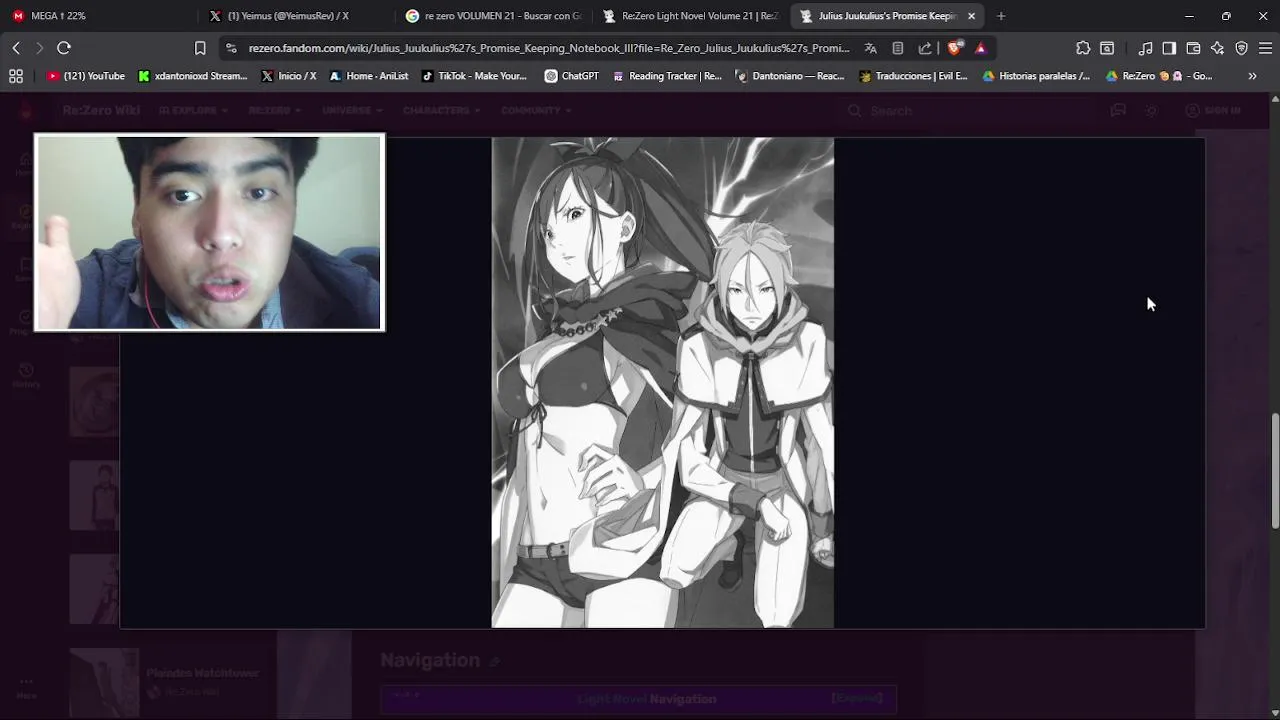The height and width of the screenshot is (720, 1280).
Task: Open the extensions puzzle icon
Action: click(1083, 48)
